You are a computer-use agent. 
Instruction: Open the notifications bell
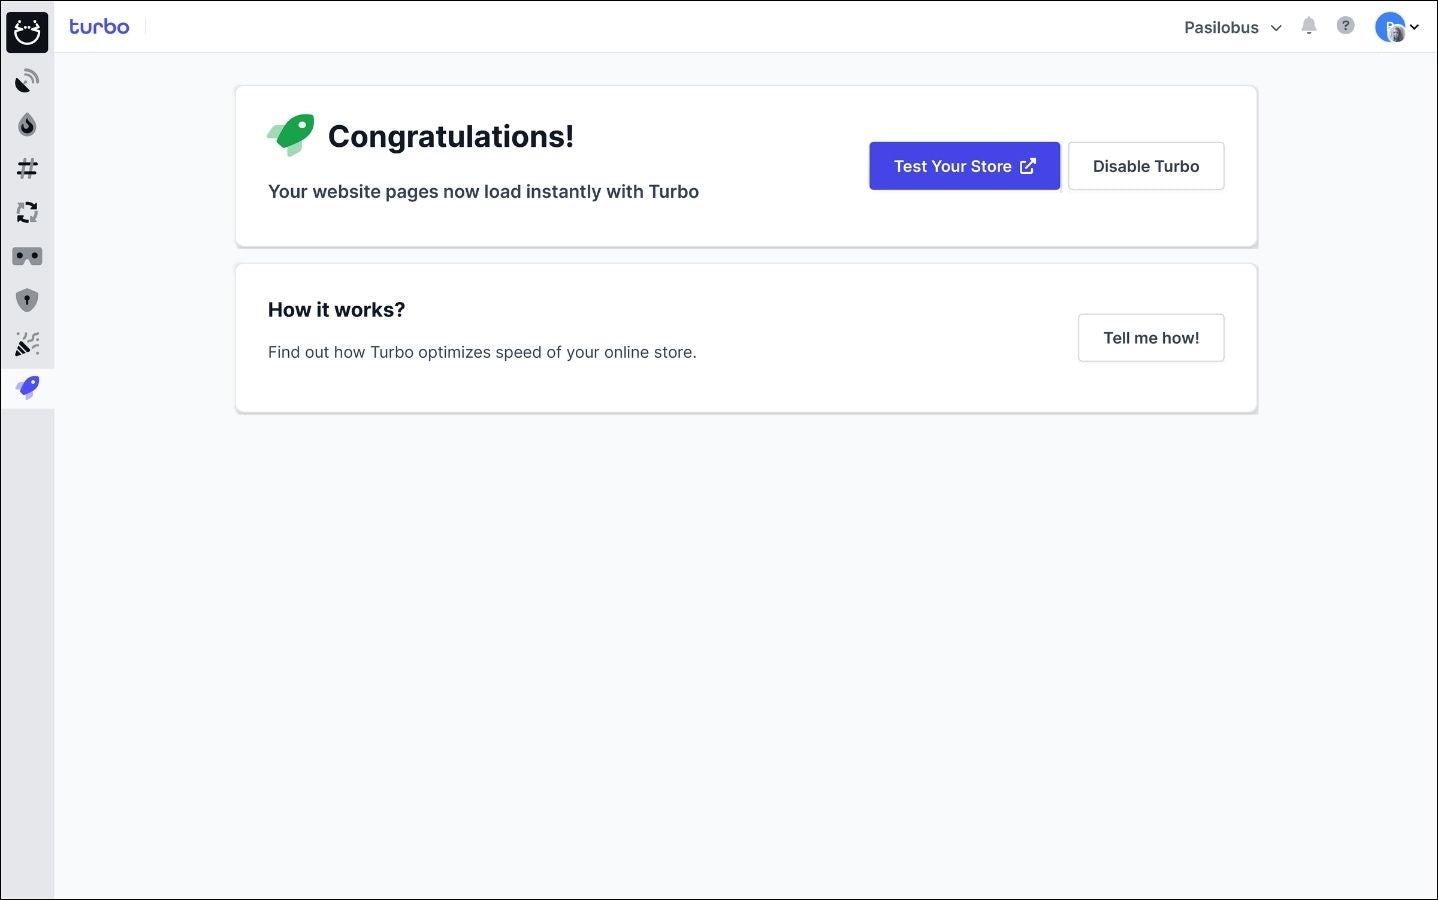(x=1308, y=26)
